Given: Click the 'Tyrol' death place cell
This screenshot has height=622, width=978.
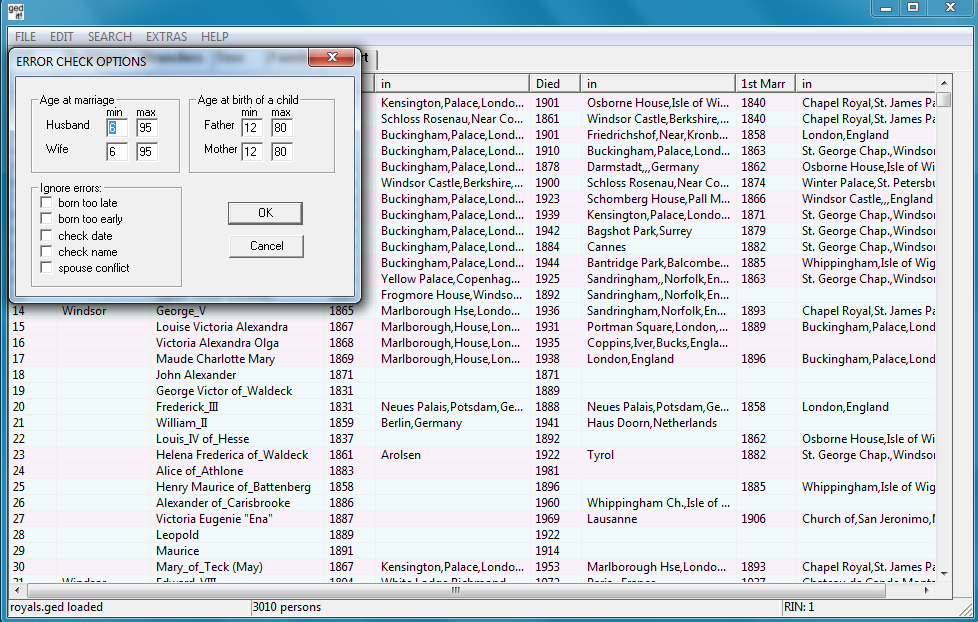Looking at the screenshot, I should (x=600, y=455).
